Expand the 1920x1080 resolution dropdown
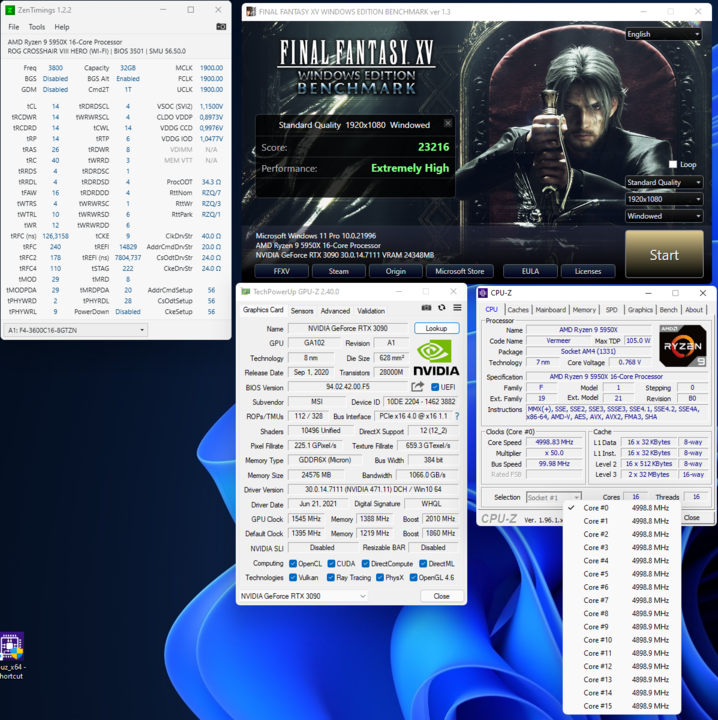 click(x=664, y=199)
